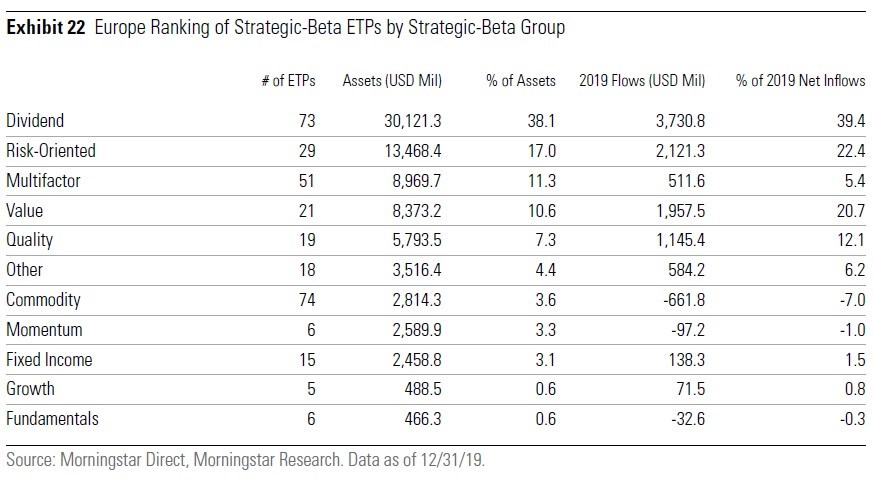The width and height of the screenshot is (874, 487).
Task: Select the Dividend row label
Action: pyautogui.click(x=35, y=121)
